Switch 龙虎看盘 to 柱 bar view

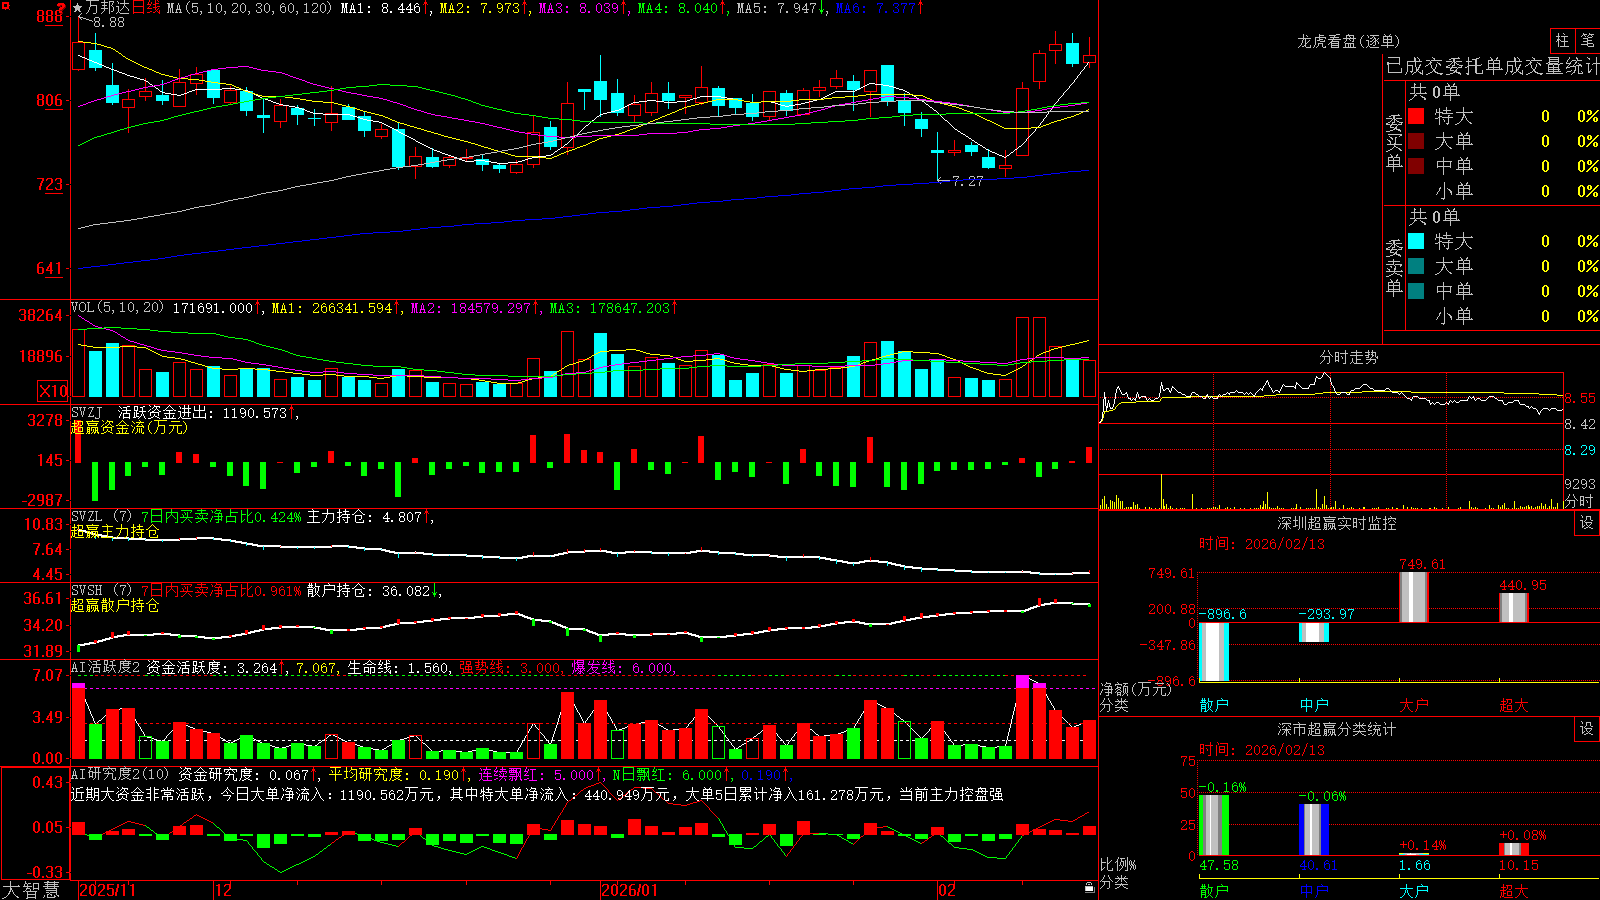1562,40
